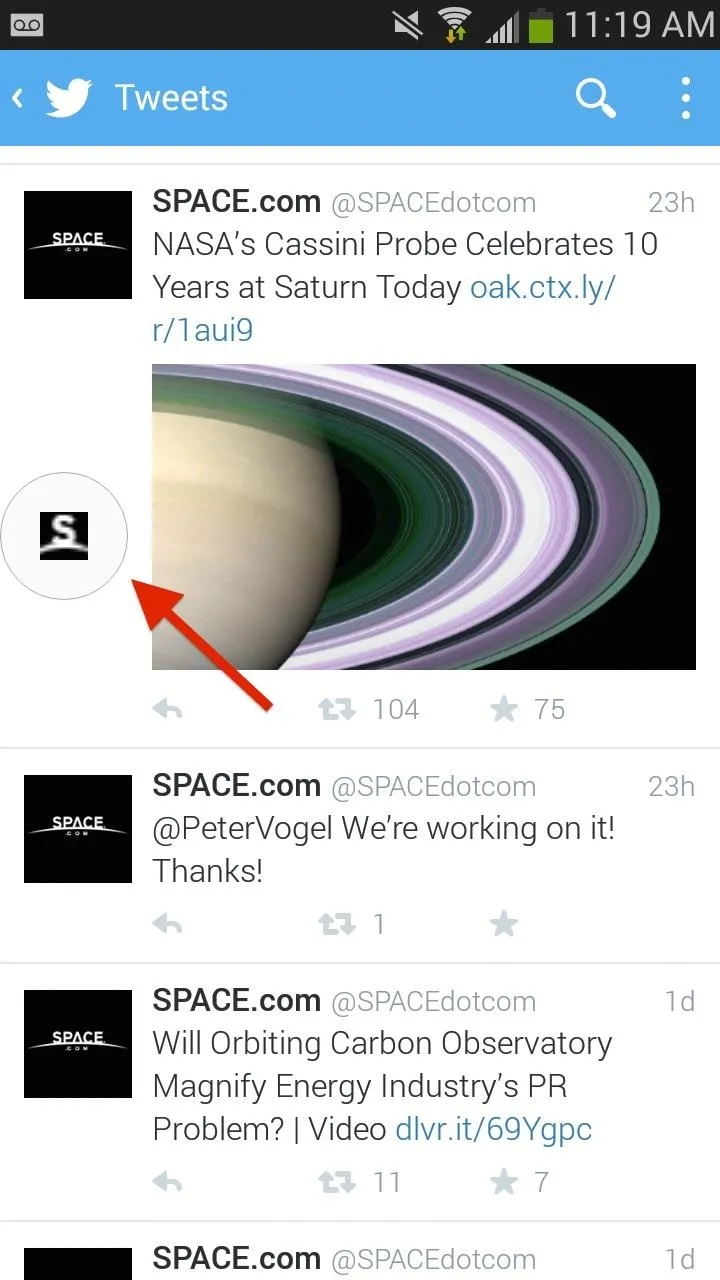The height and width of the screenshot is (1280, 720).
Task: Star the @PeterVogel reply tweet
Action: click(504, 924)
